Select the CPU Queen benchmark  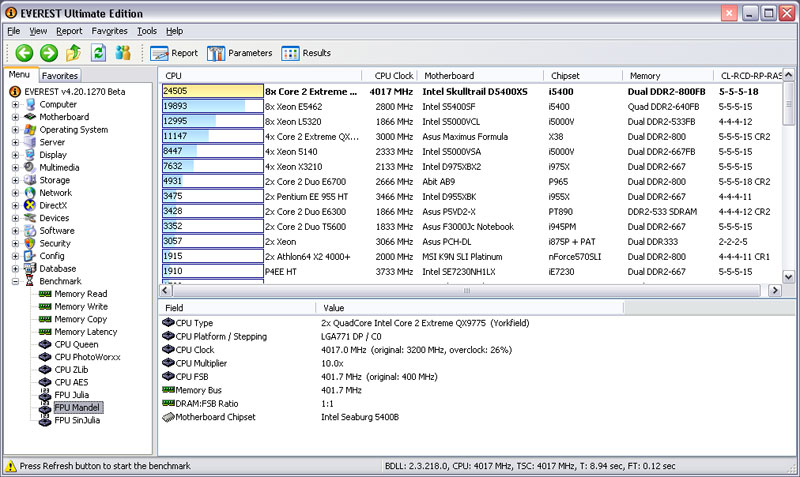pyautogui.click(x=77, y=344)
